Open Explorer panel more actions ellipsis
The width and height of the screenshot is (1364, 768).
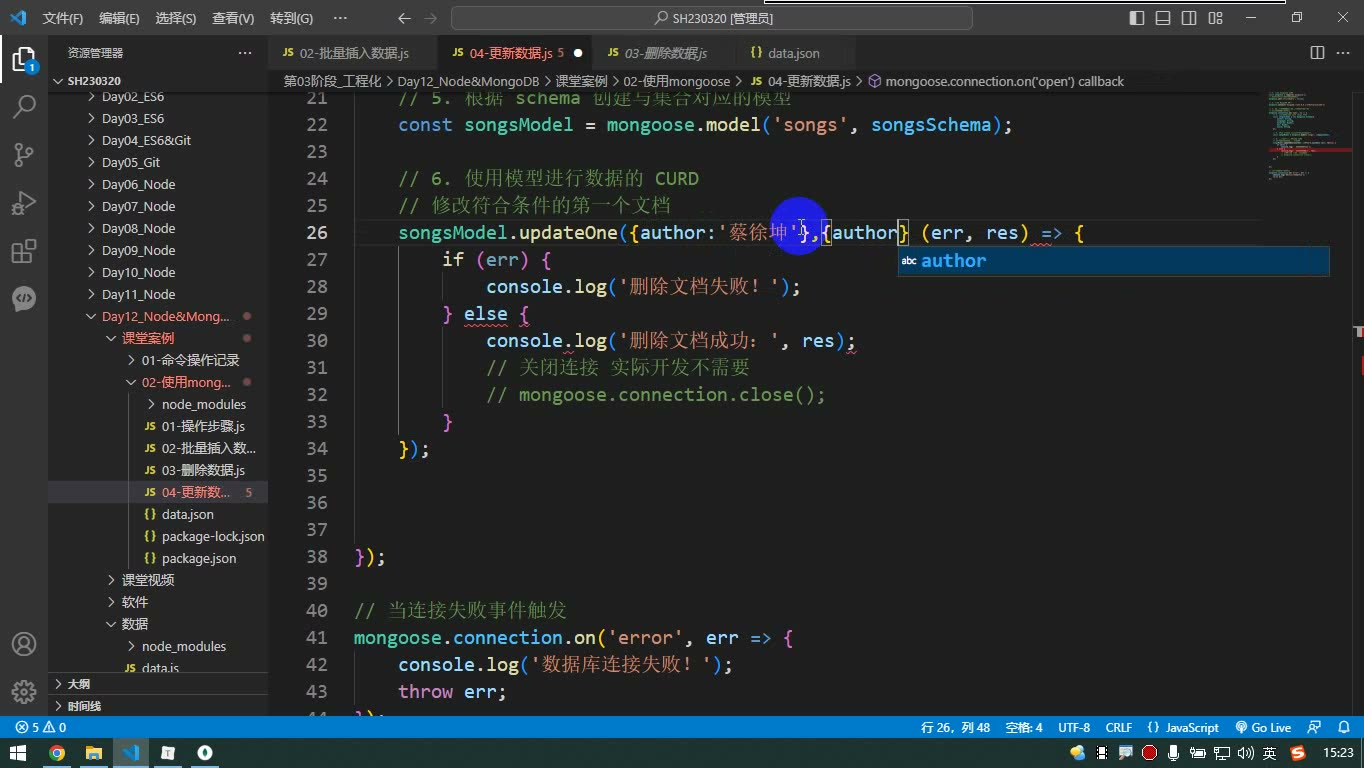(x=245, y=53)
